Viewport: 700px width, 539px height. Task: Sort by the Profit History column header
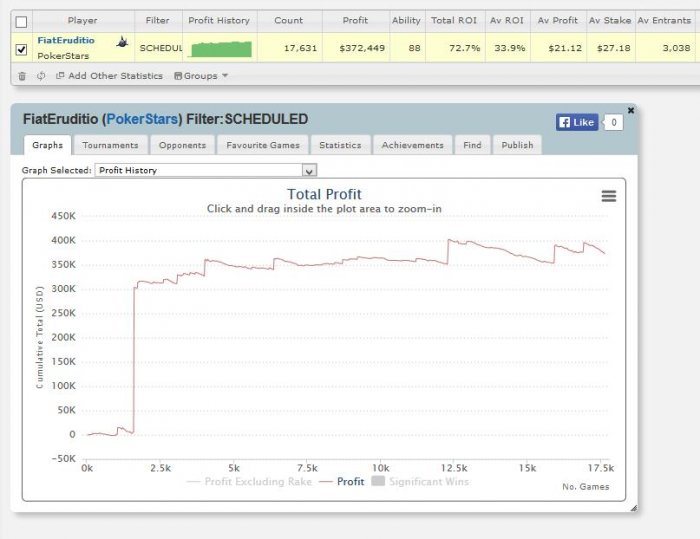[219, 21]
